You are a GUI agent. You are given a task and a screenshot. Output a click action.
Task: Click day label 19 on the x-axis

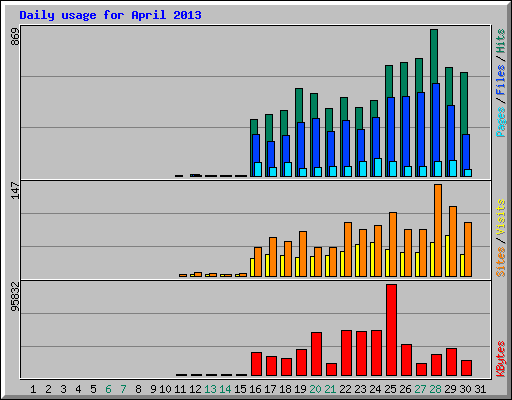coord(300,389)
